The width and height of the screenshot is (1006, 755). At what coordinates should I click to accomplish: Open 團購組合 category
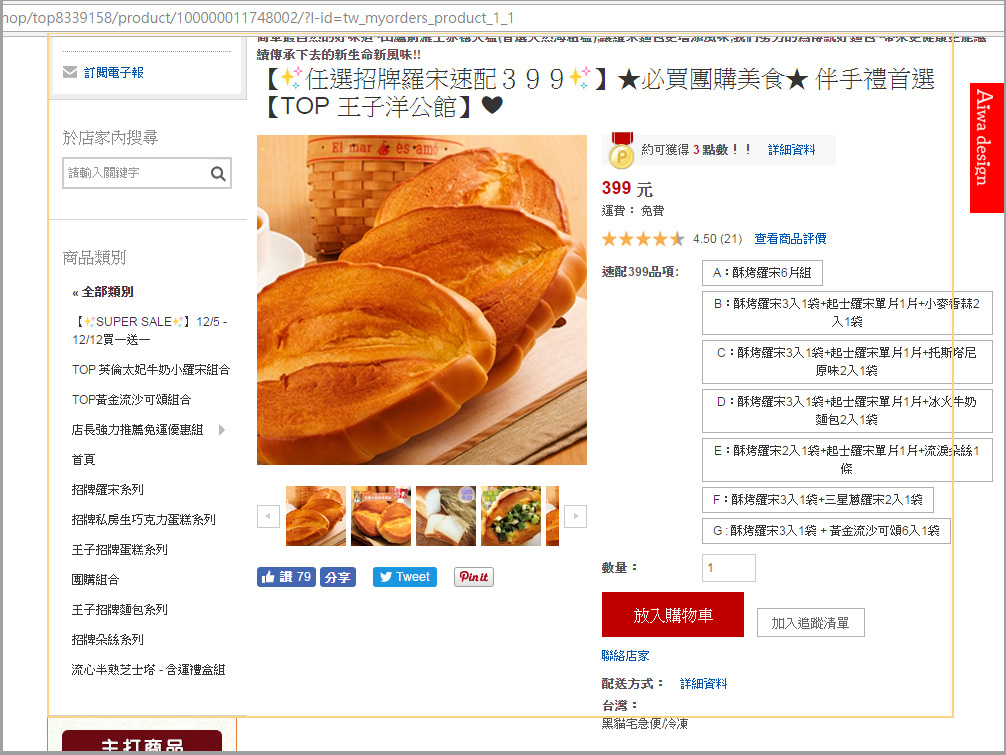96,580
